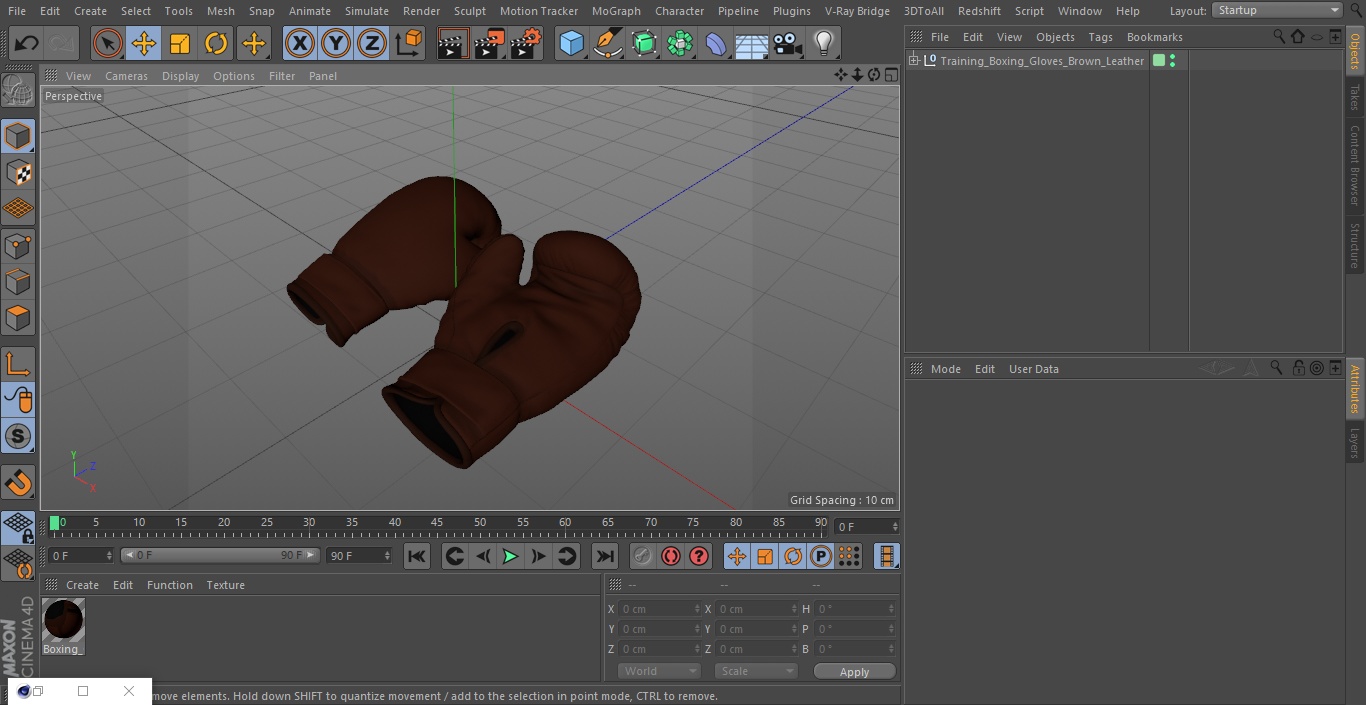Switch to Texture mode in sidebar
The width and height of the screenshot is (1366, 705).
click(x=19, y=172)
